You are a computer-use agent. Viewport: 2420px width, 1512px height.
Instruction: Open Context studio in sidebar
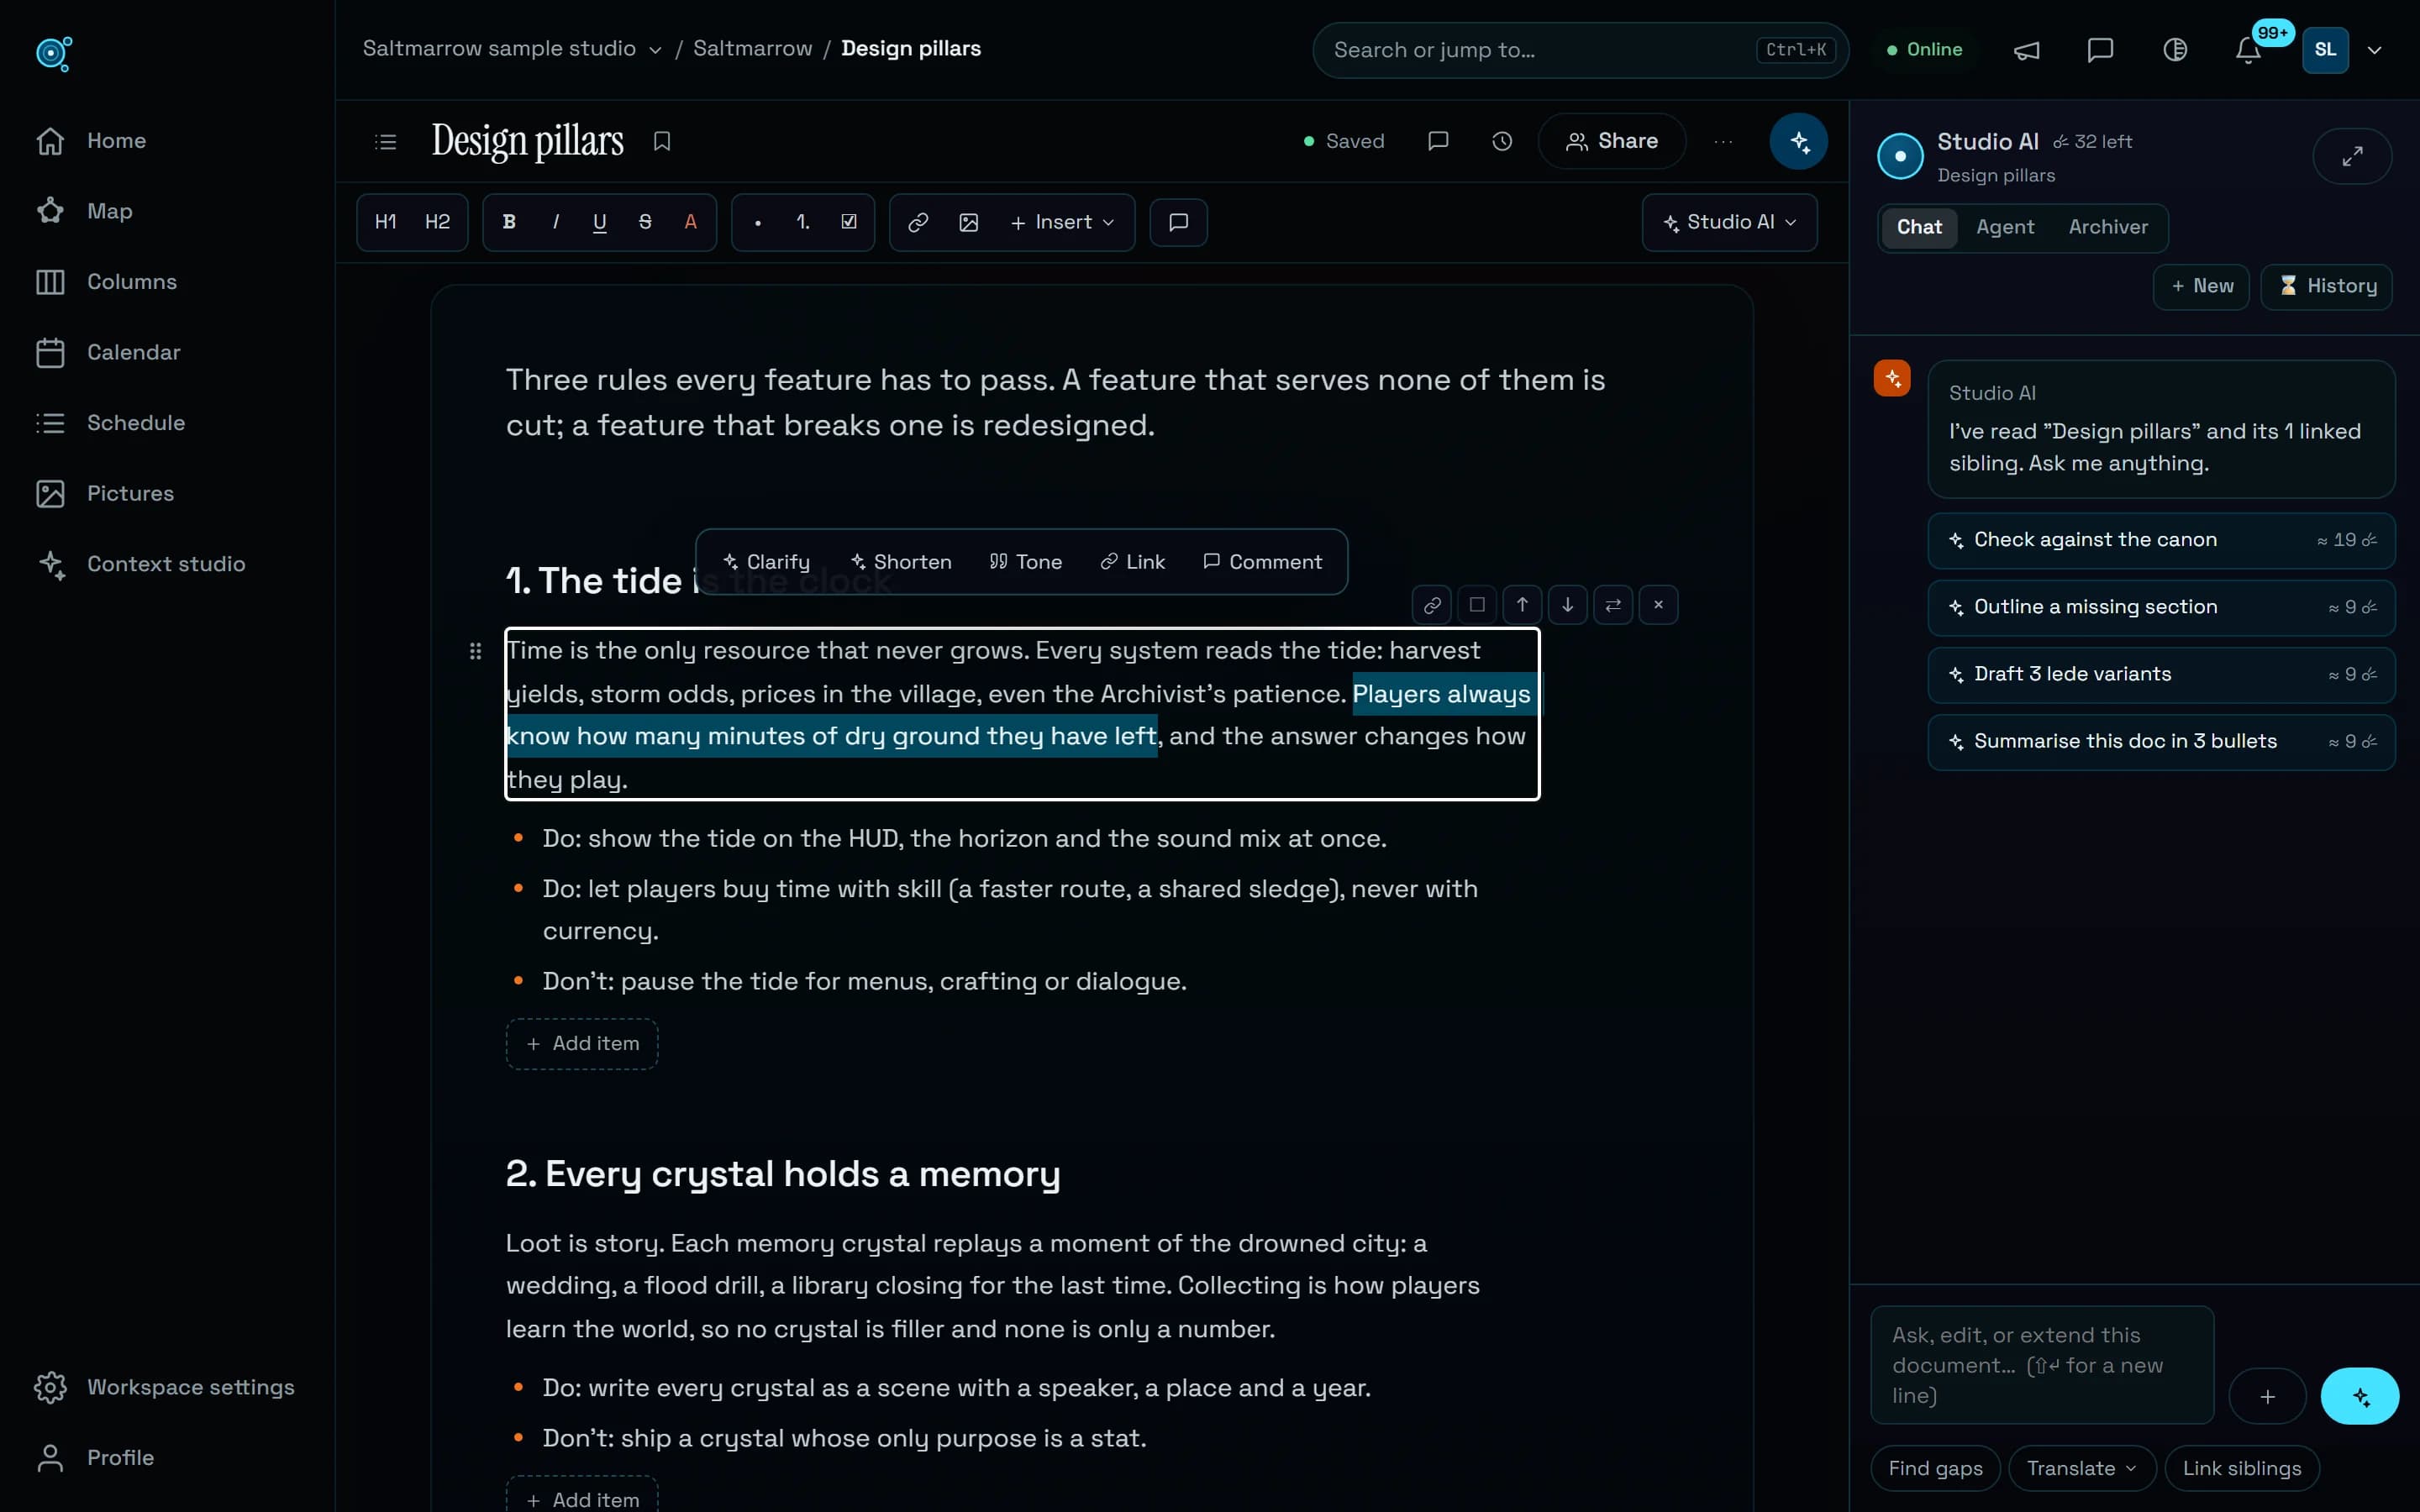[166, 564]
